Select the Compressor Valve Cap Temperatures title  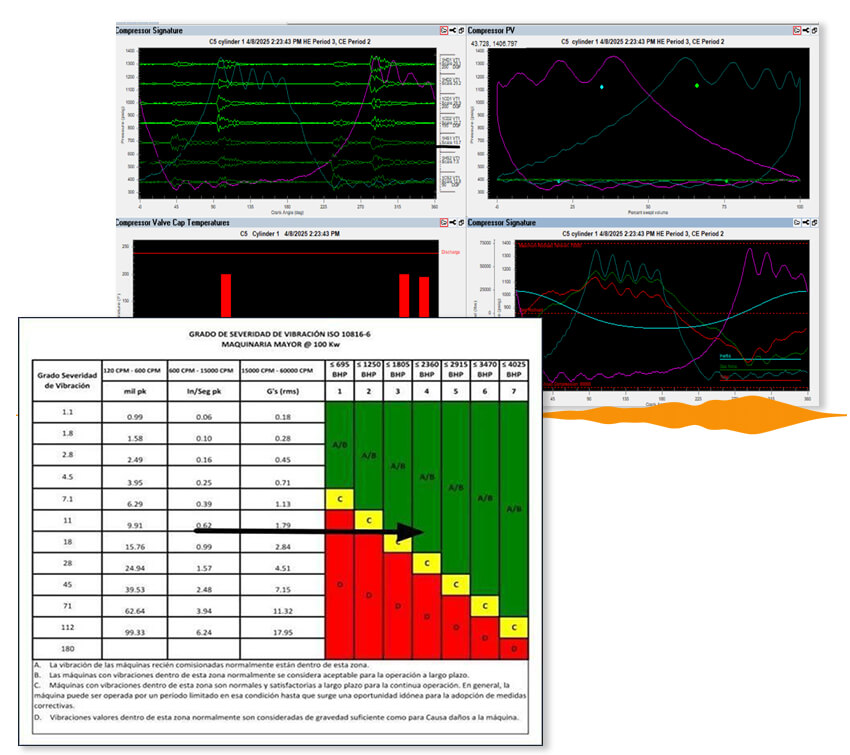pyautogui.click(x=173, y=223)
